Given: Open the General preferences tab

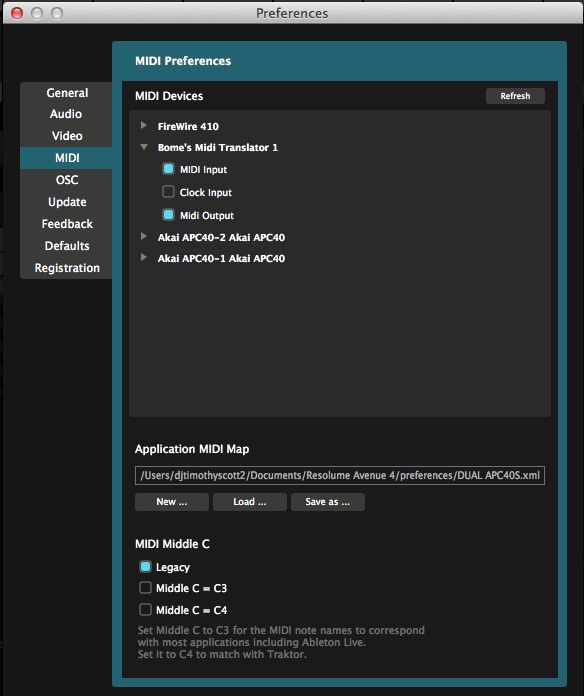Looking at the screenshot, I should [x=67, y=93].
